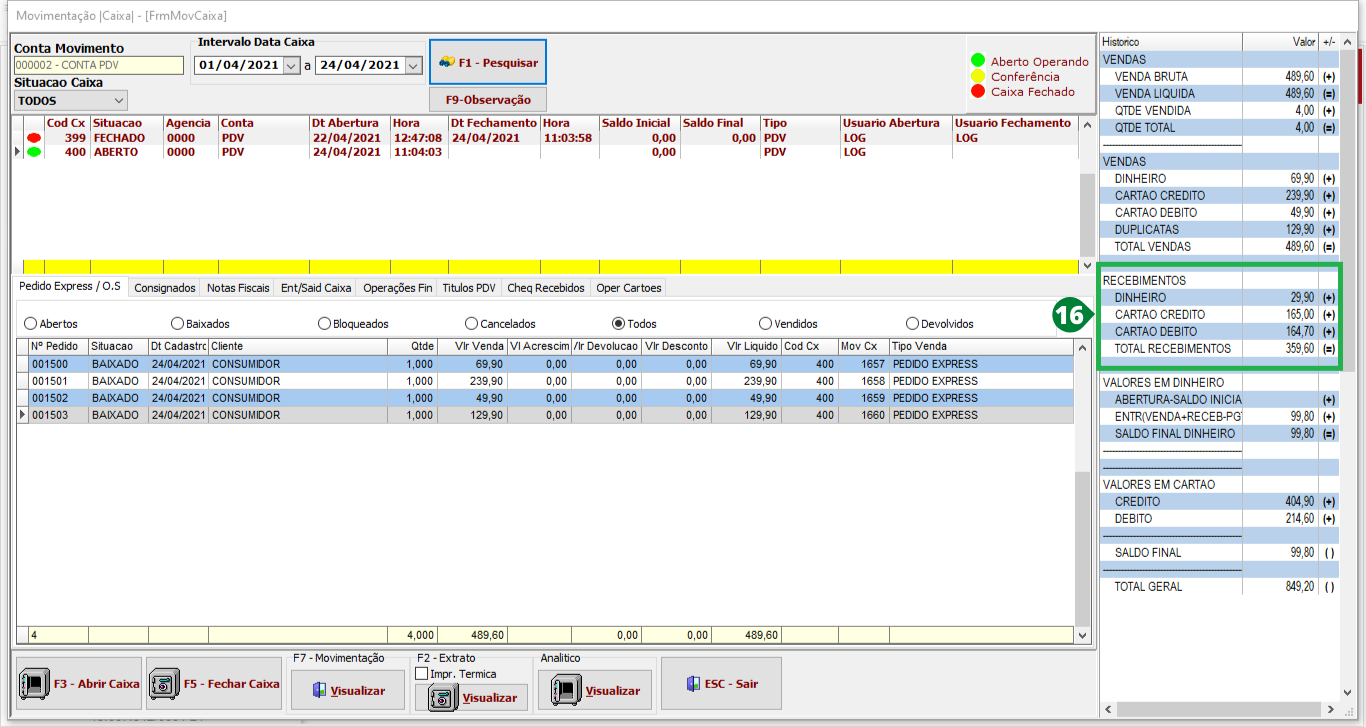Click the red Caixa Fechado legend dot
1366x727 pixels.
(x=978, y=91)
